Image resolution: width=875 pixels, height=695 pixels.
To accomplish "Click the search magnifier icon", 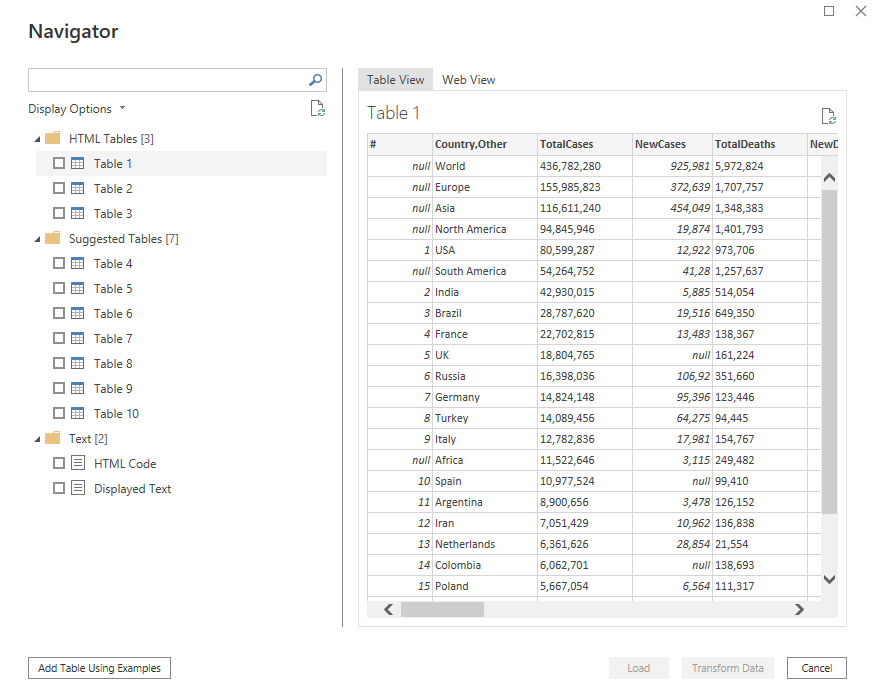I will click(316, 80).
